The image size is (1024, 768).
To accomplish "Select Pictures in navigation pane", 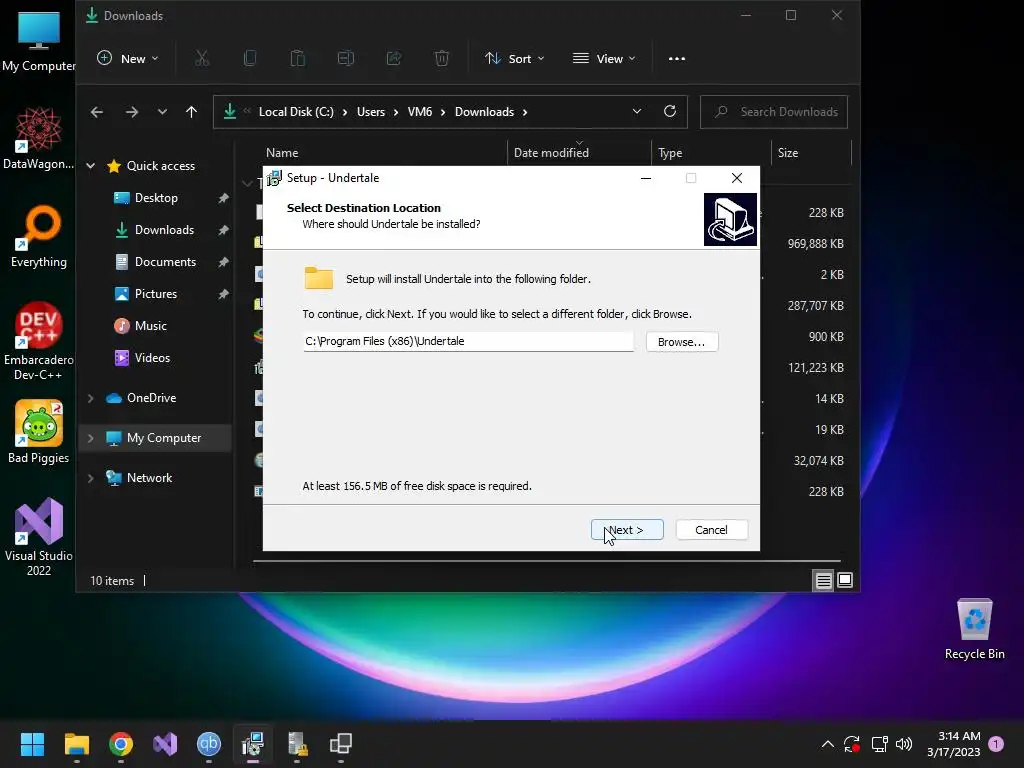I will coord(155,294).
